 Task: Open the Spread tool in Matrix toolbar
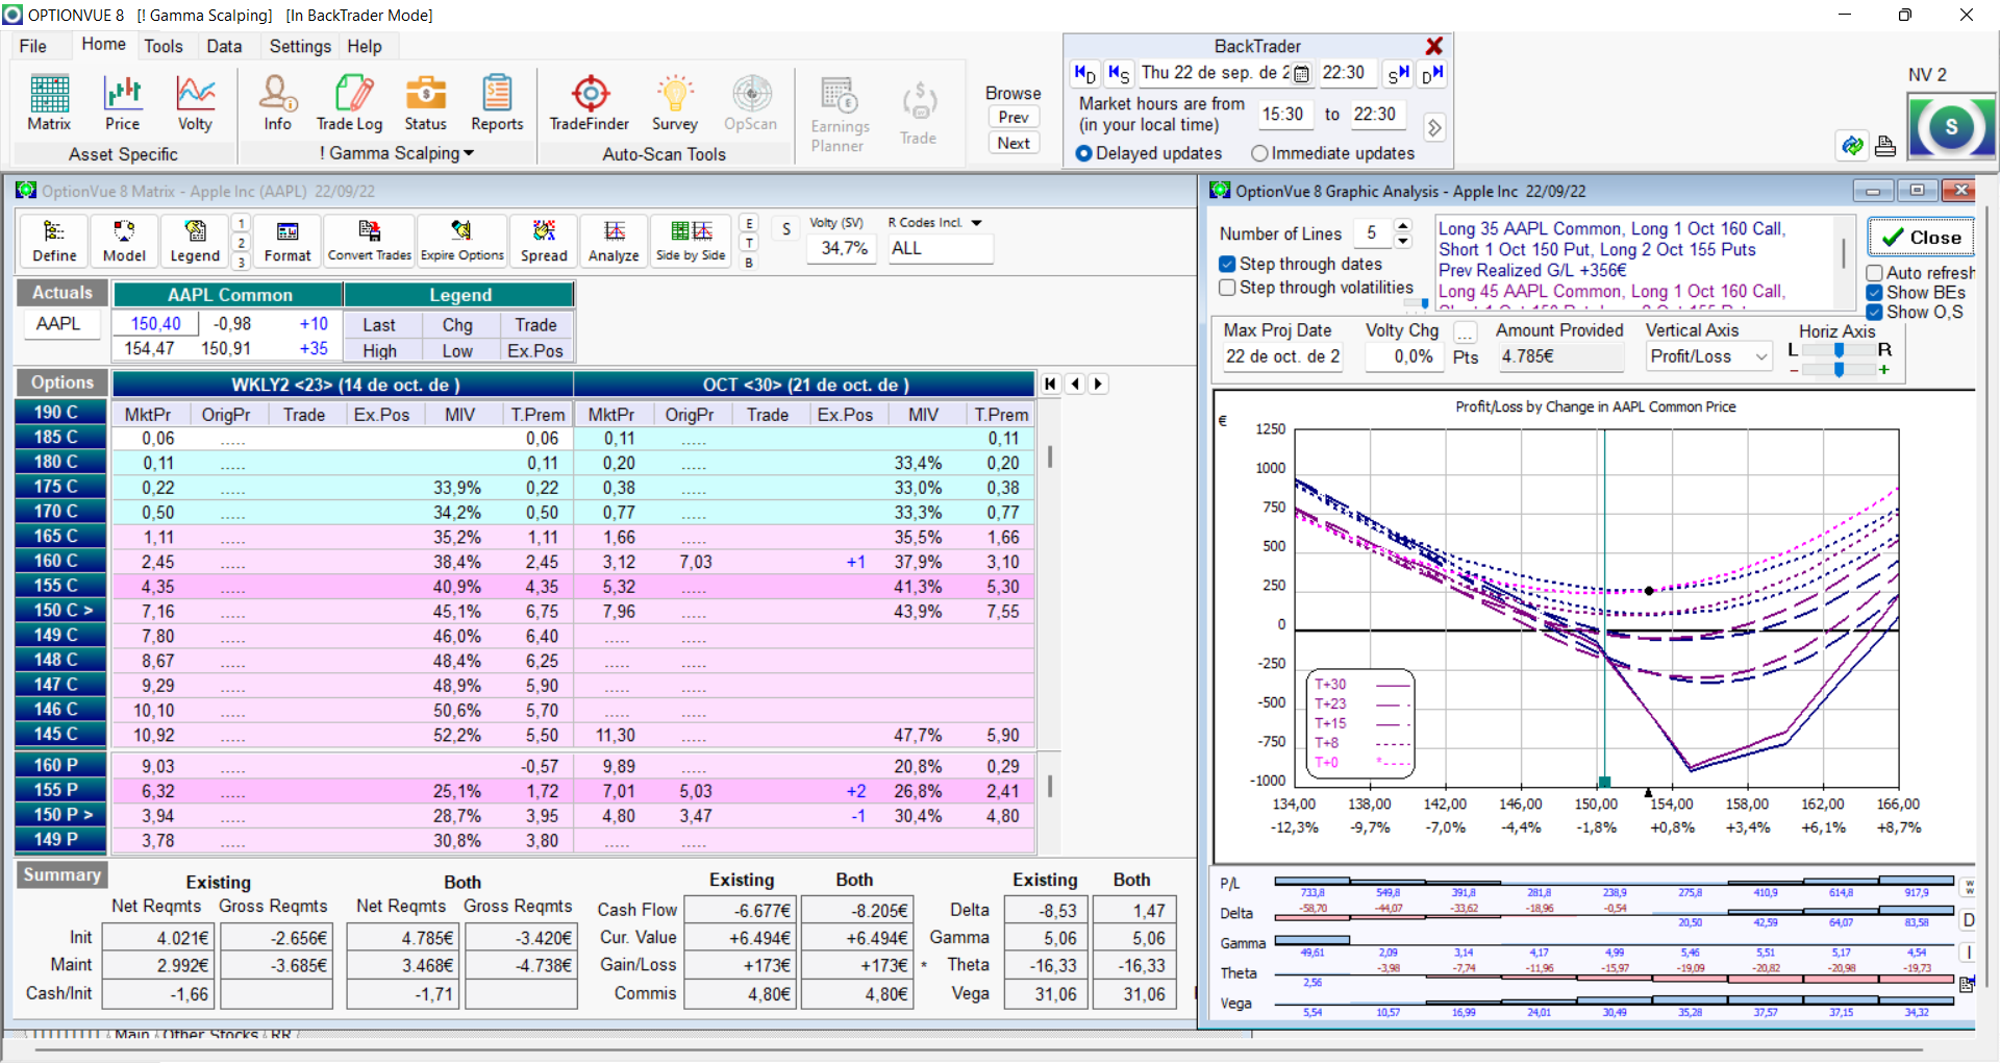(544, 242)
